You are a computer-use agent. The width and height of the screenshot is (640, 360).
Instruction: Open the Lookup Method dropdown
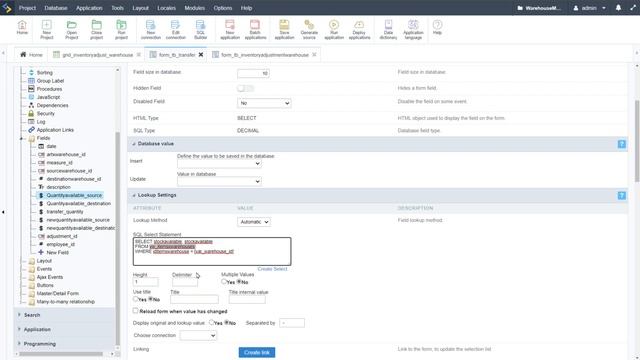253,222
